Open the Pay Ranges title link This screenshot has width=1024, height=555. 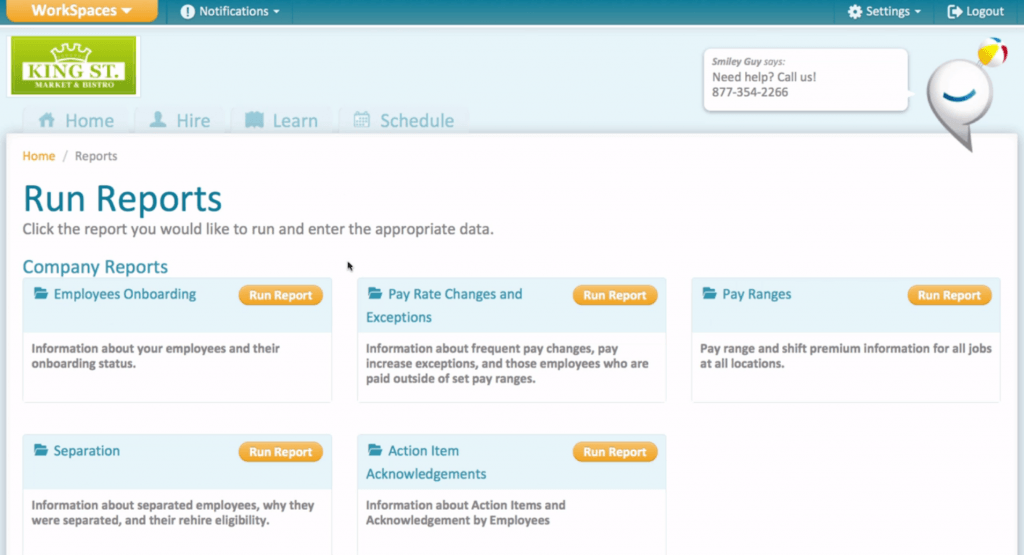pos(756,294)
